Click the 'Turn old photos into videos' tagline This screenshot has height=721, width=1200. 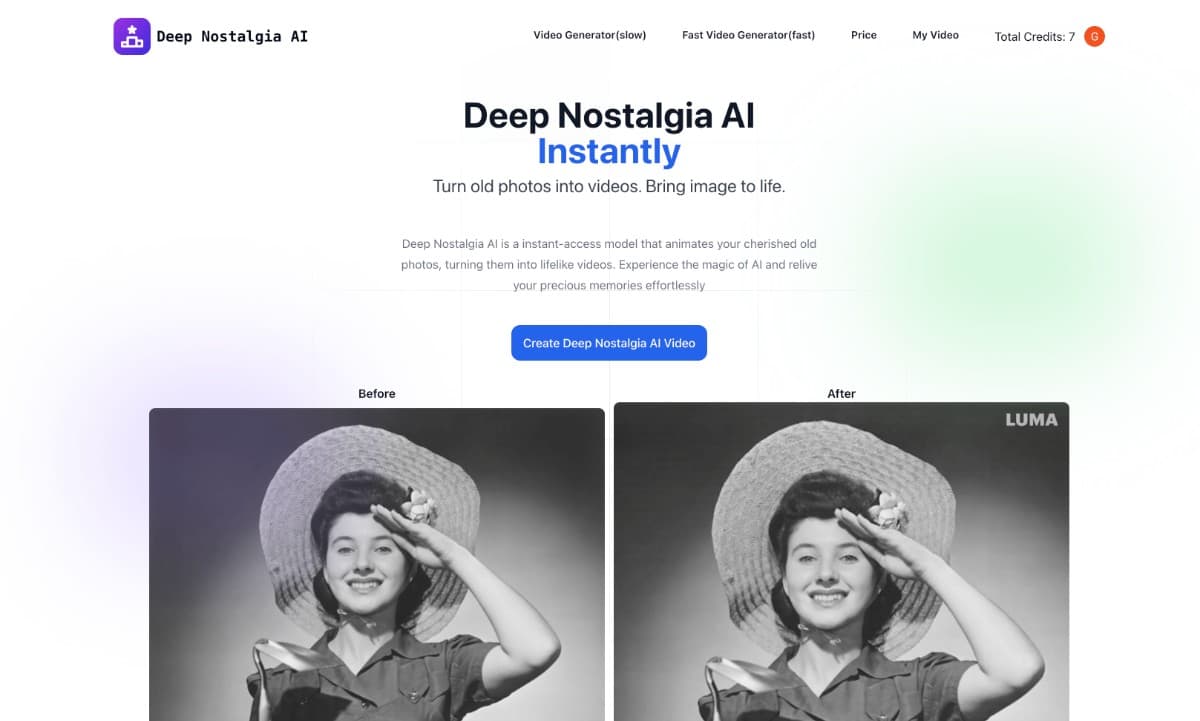tap(609, 187)
